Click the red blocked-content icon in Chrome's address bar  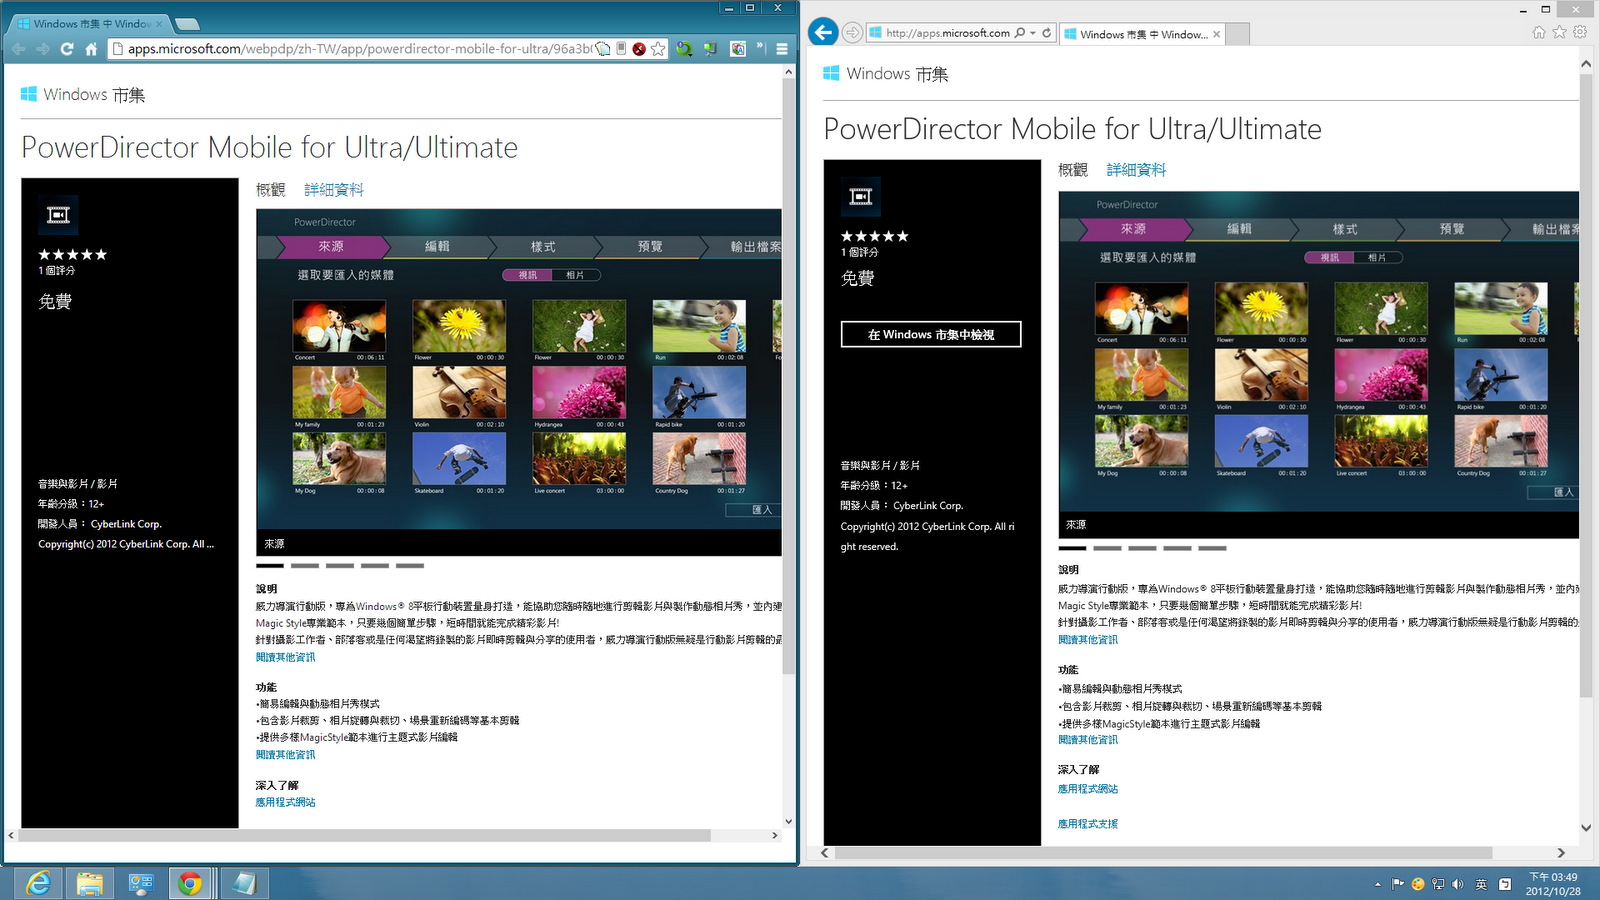639,49
